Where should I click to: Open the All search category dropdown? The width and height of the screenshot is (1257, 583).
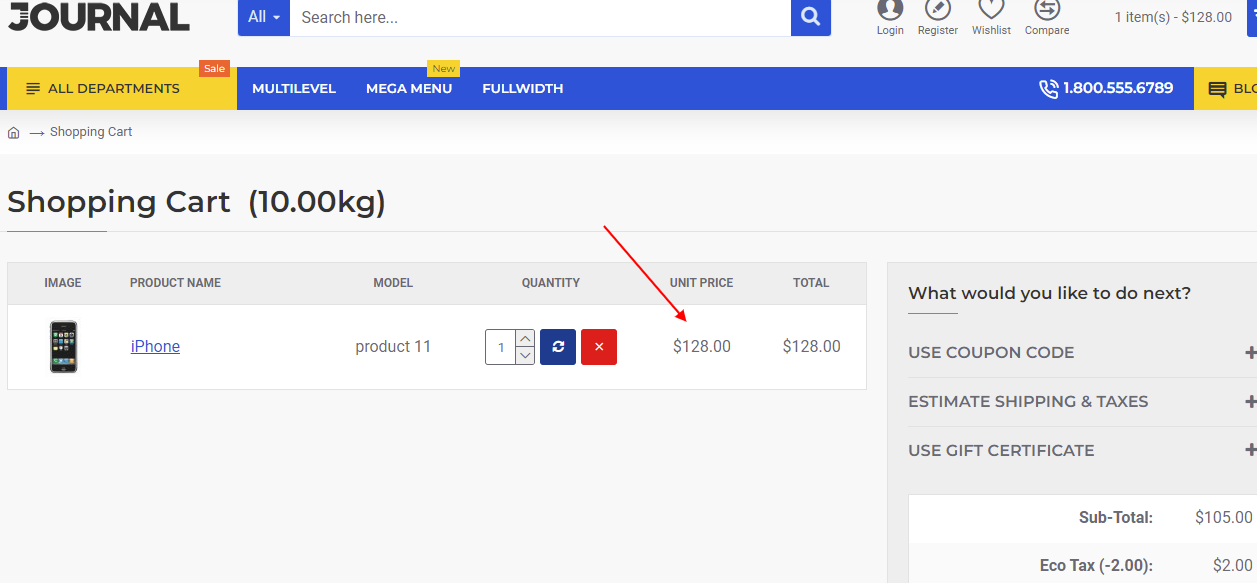264,17
